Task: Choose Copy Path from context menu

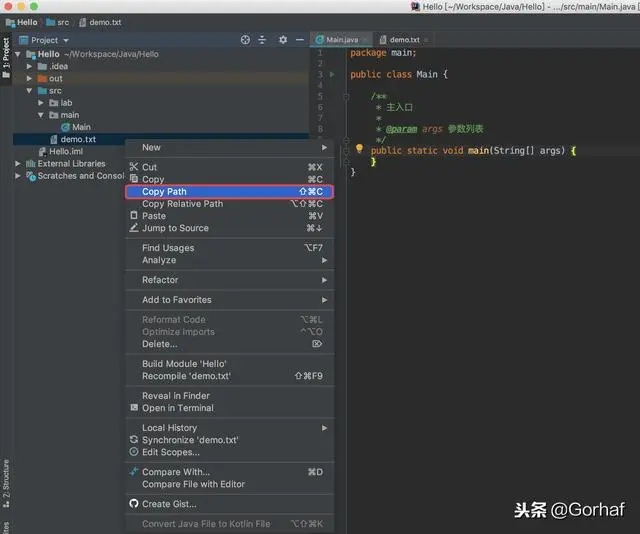Action: (x=230, y=191)
